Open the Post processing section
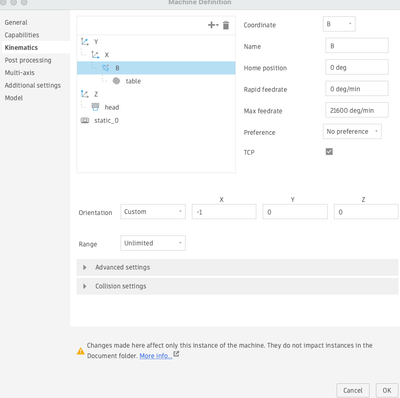The image size is (400, 398). [x=28, y=60]
